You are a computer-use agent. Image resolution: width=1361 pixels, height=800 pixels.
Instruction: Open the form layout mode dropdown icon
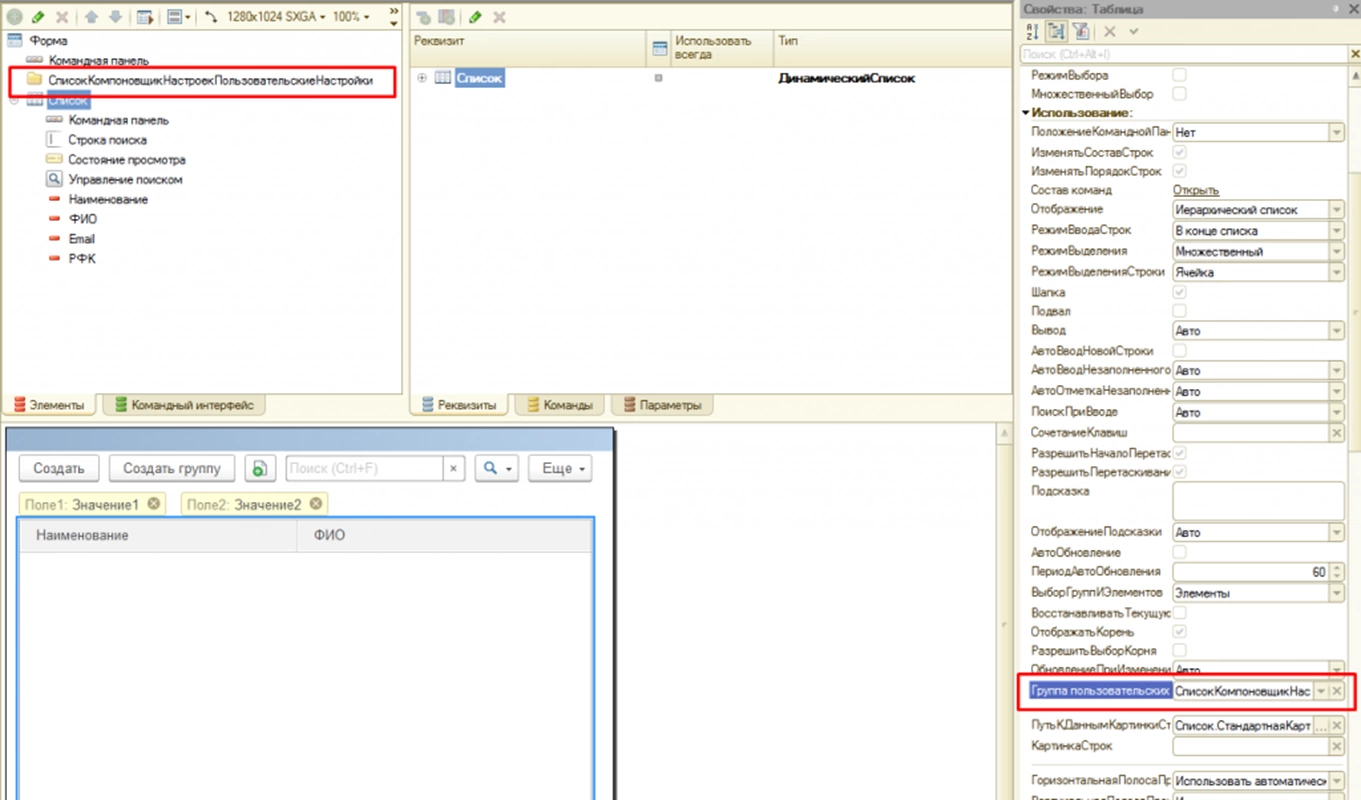tap(179, 17)
